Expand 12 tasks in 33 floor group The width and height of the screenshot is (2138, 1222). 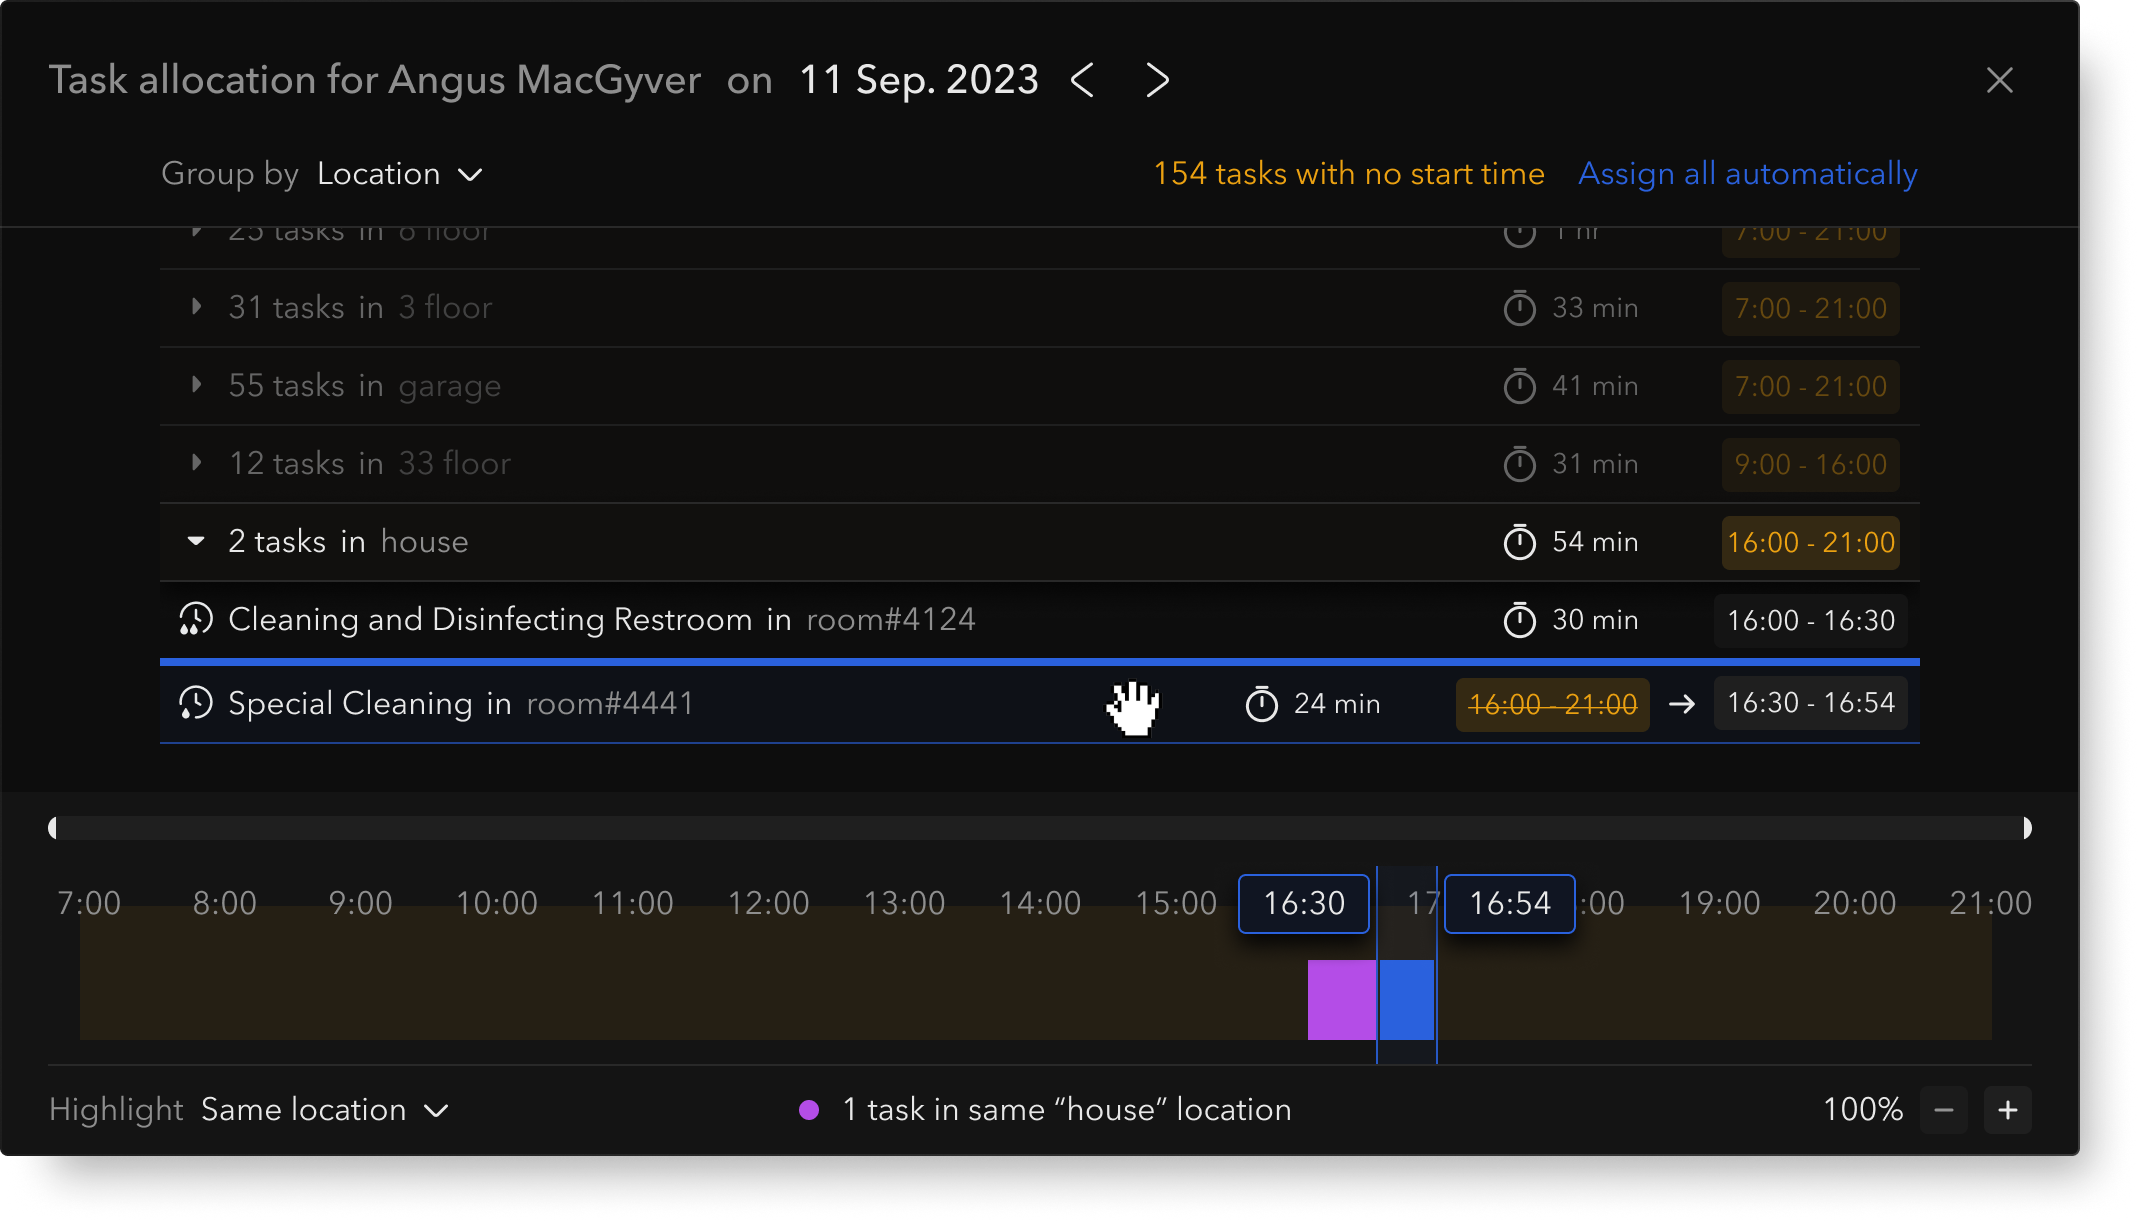196,463
